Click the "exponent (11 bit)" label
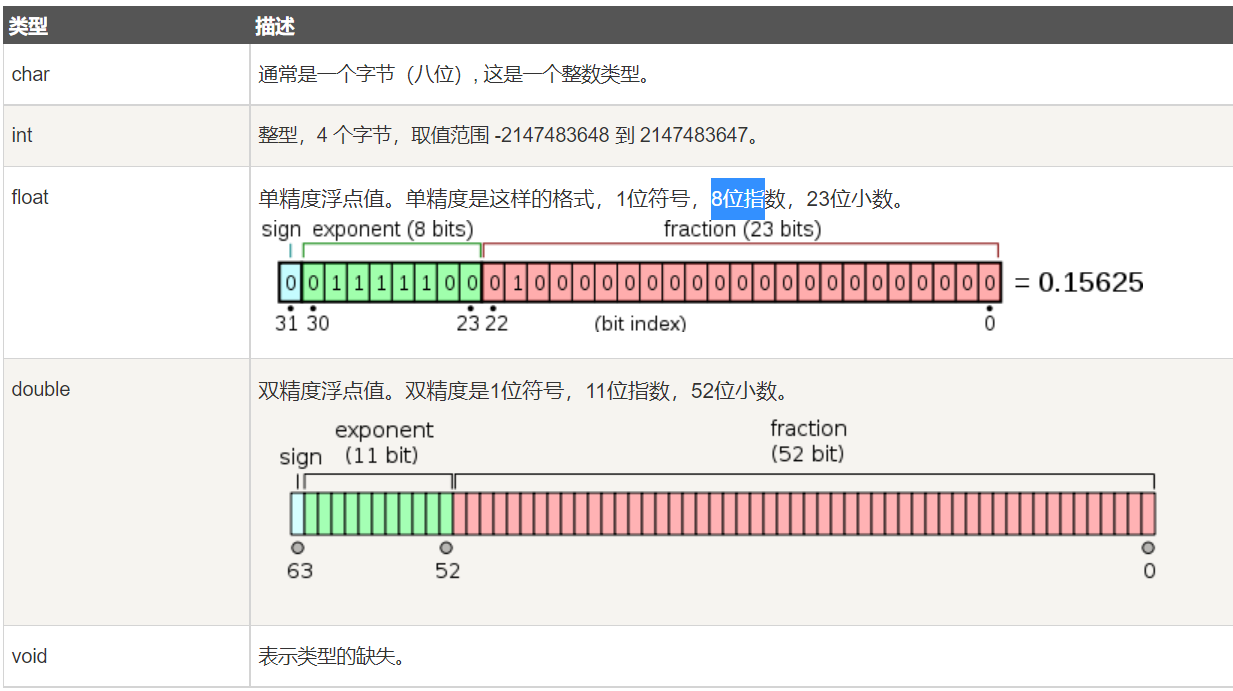The image size is (1233, 691). (384, 442)
